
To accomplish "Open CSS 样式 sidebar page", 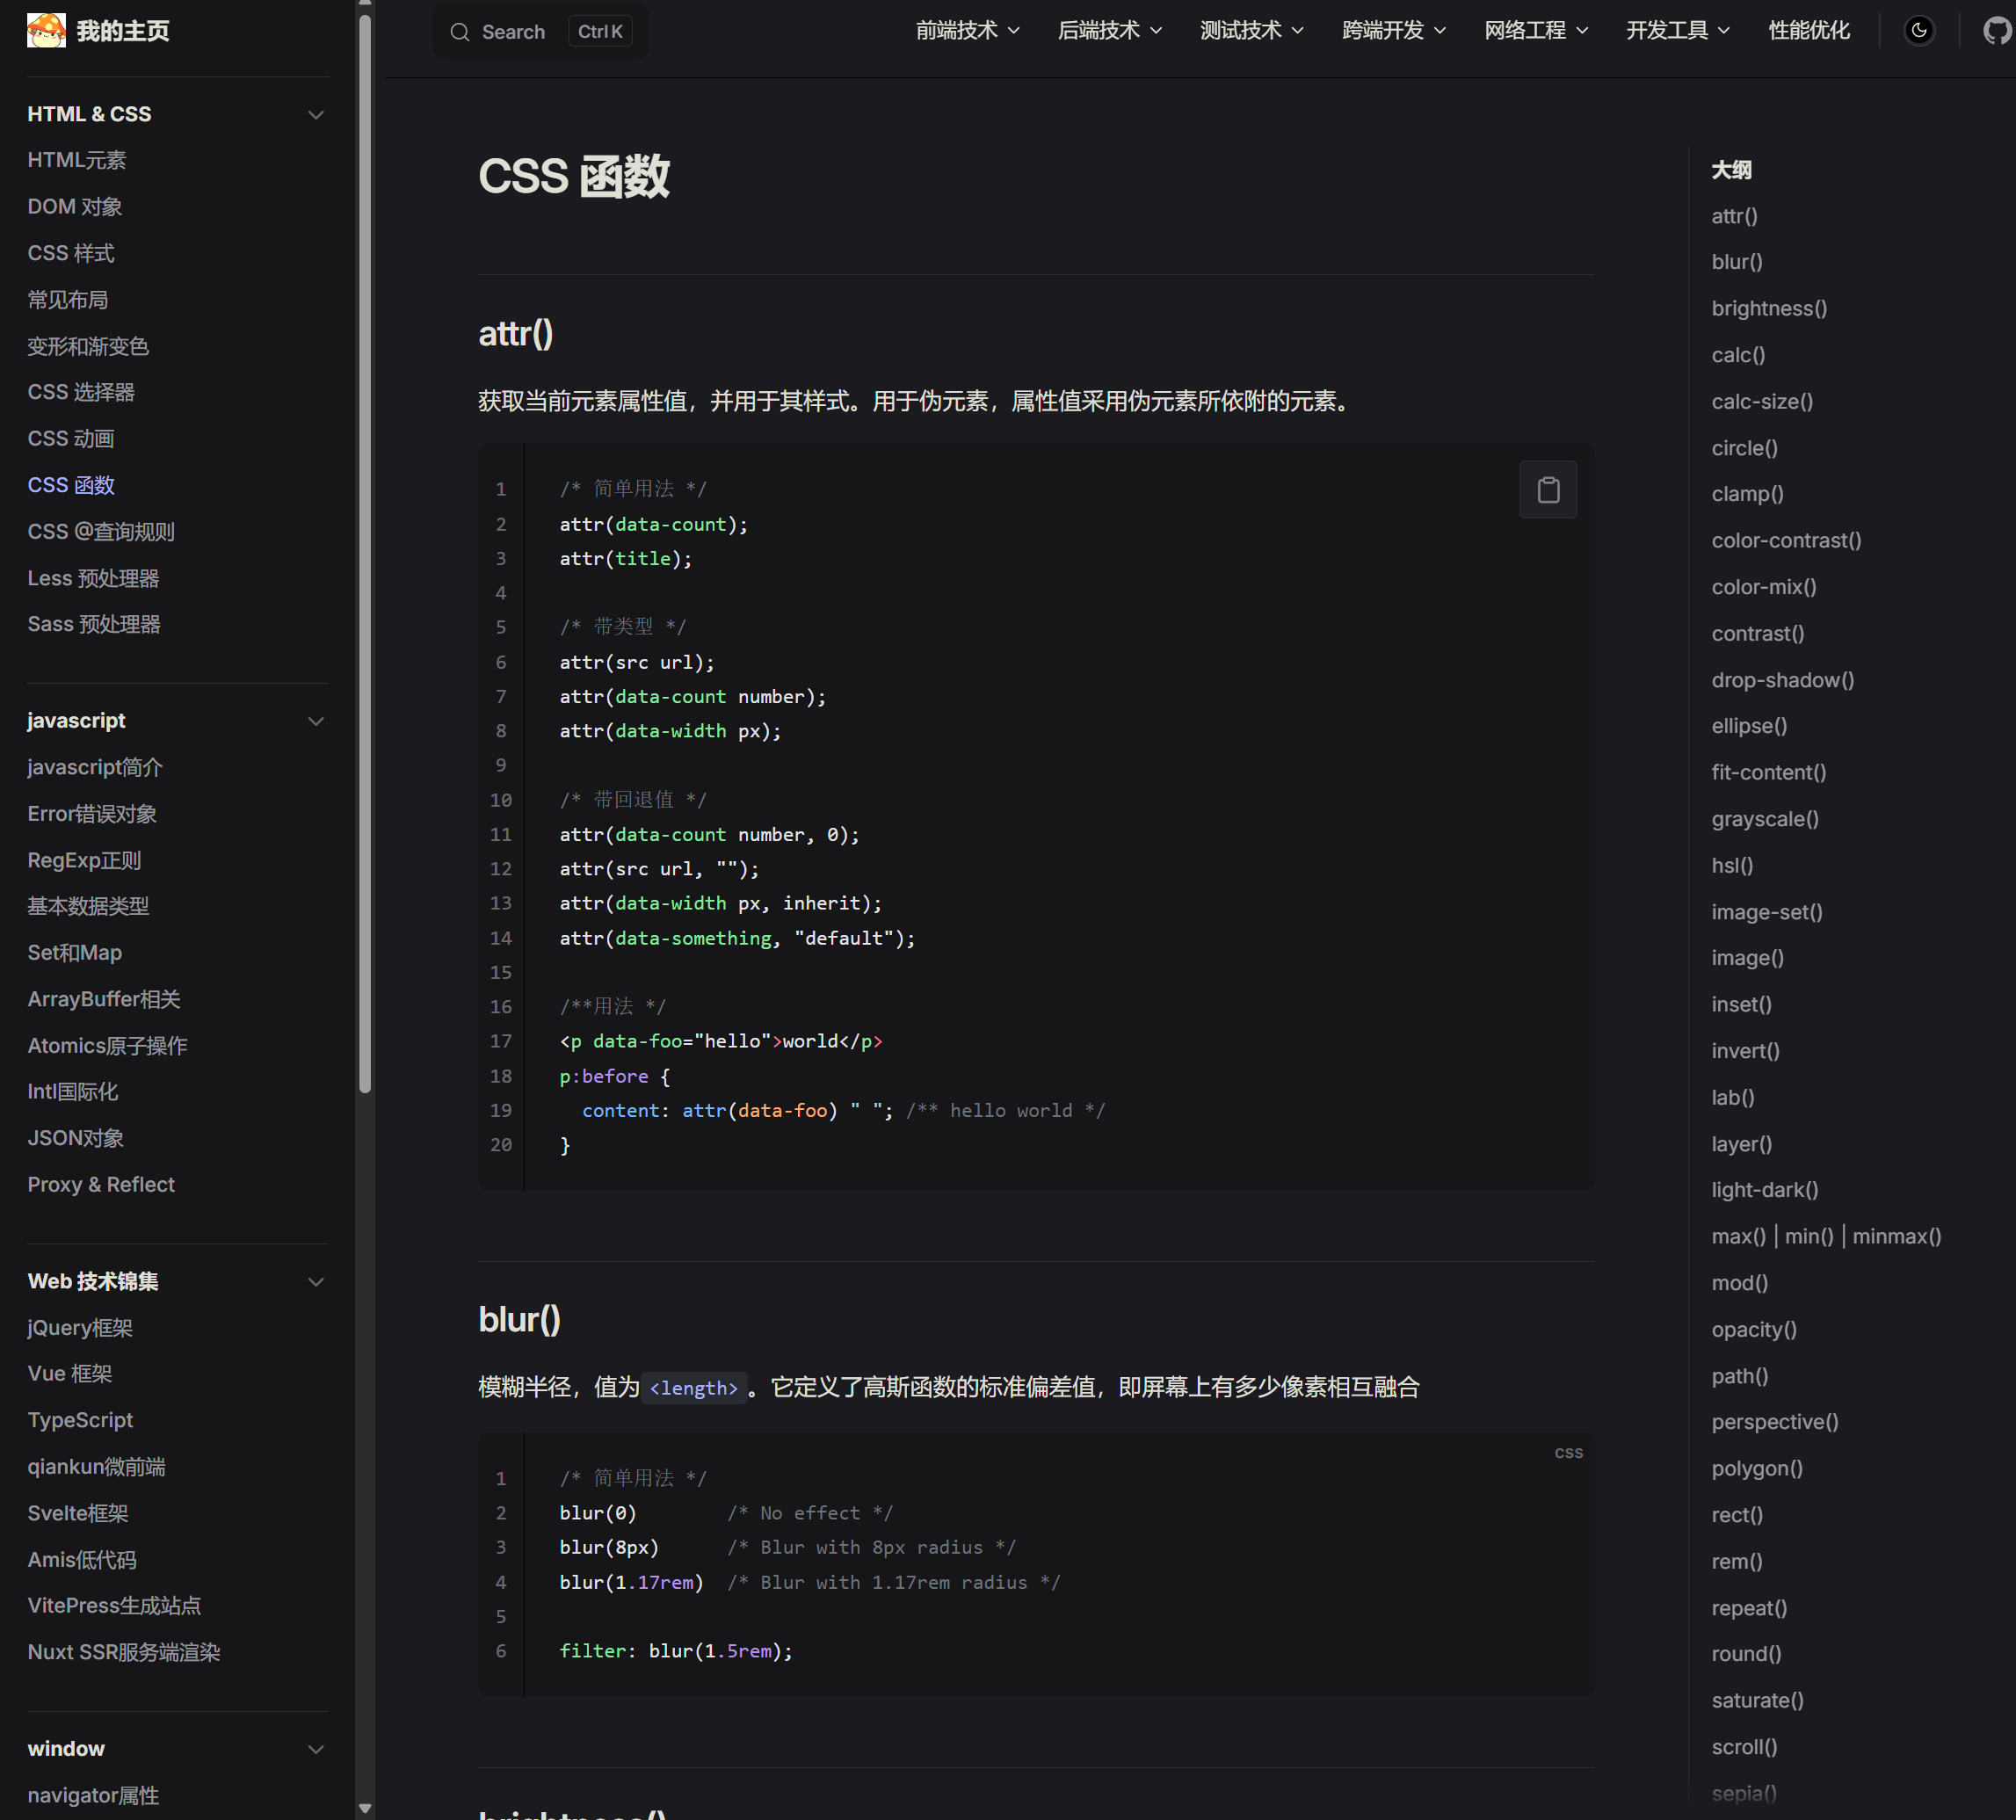I will coord(71,254).
